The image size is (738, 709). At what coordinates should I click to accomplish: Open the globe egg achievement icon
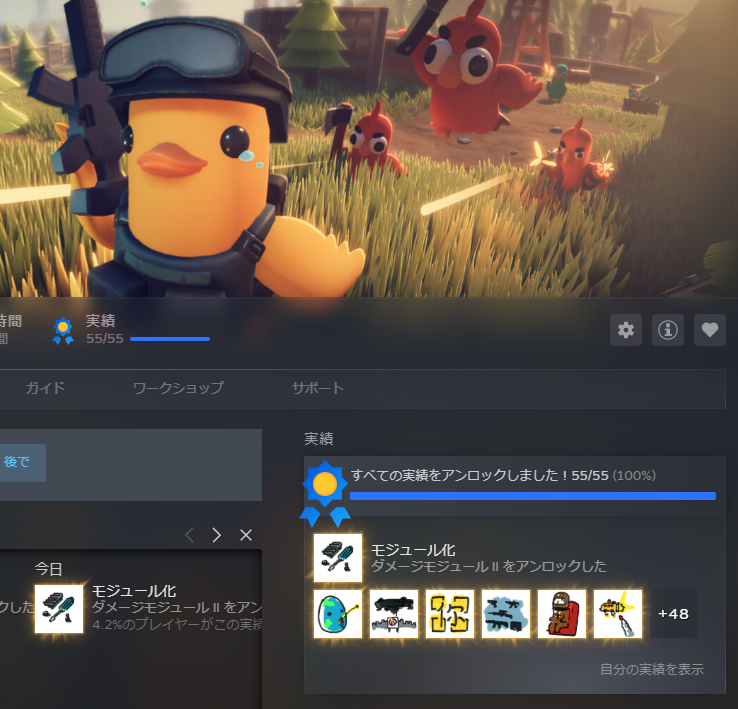[338, 614]
